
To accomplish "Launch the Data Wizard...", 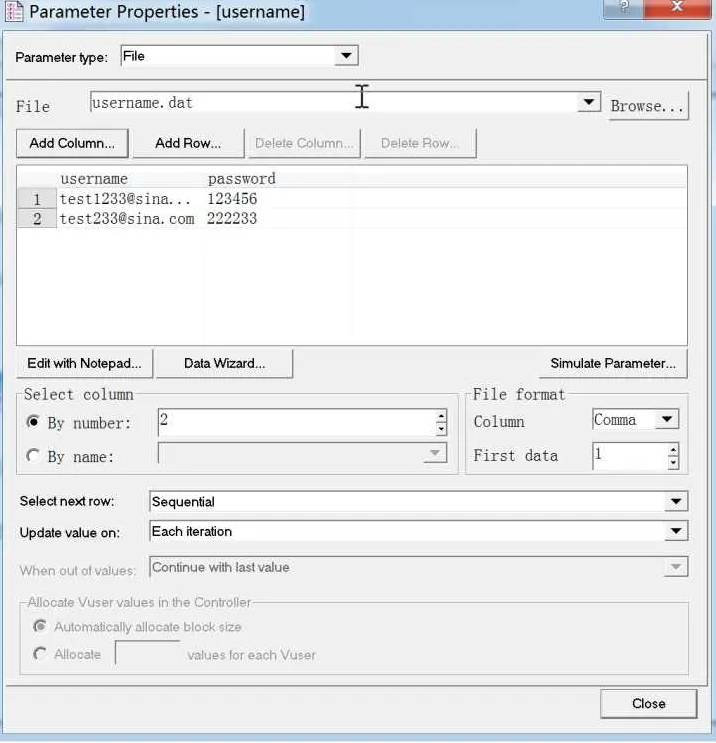I will coord(224,363).
